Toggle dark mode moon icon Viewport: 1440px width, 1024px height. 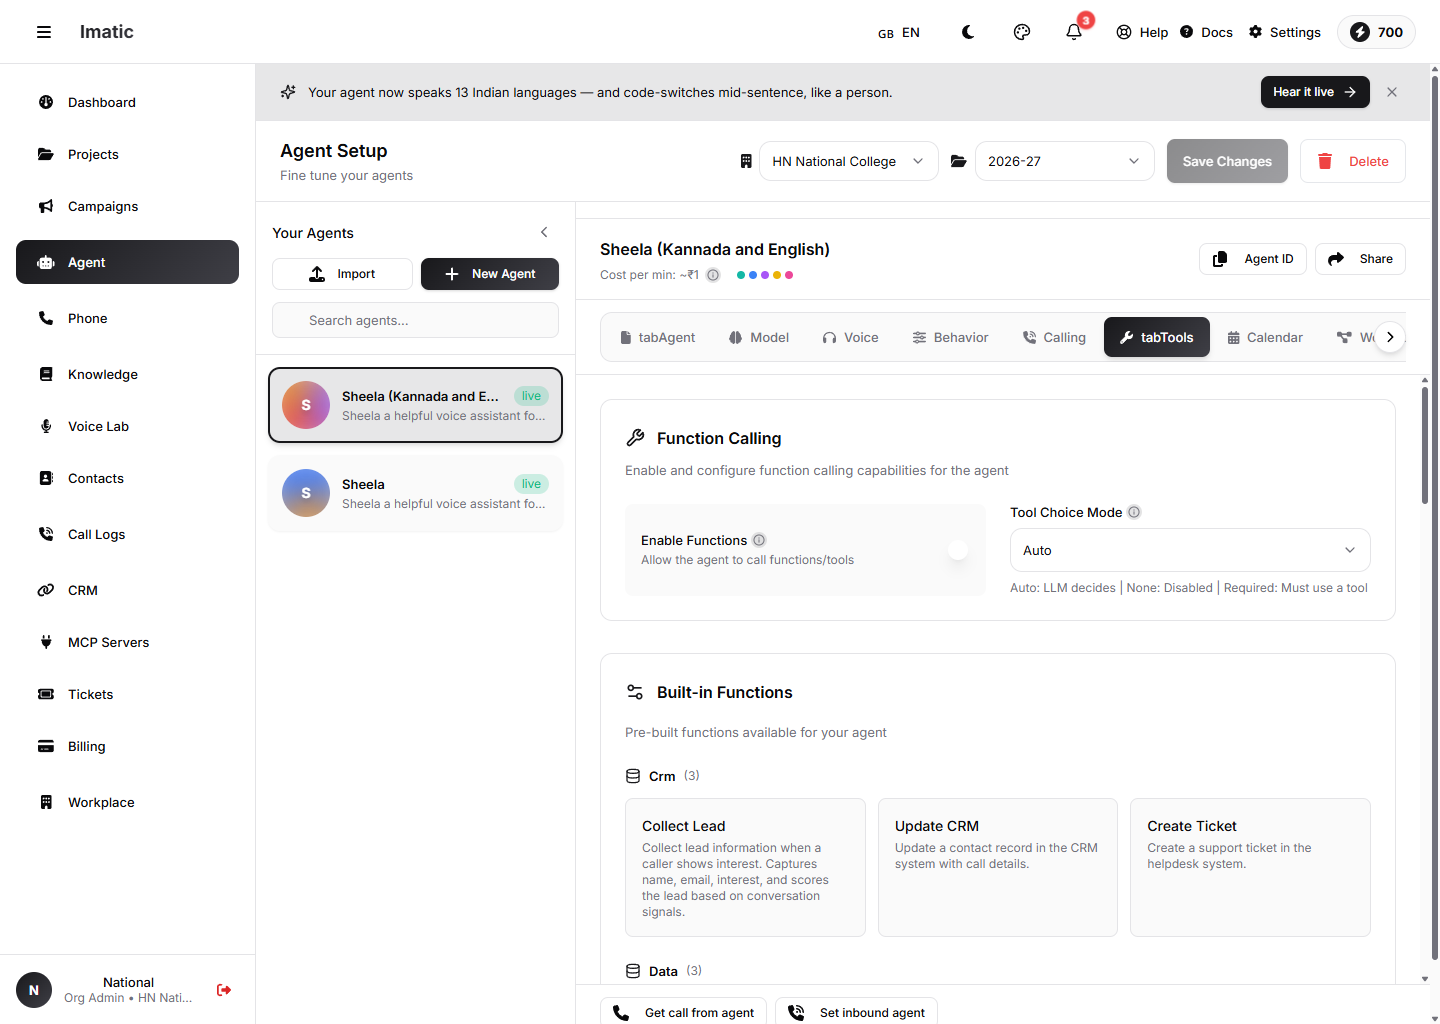[x=968, y=32]
